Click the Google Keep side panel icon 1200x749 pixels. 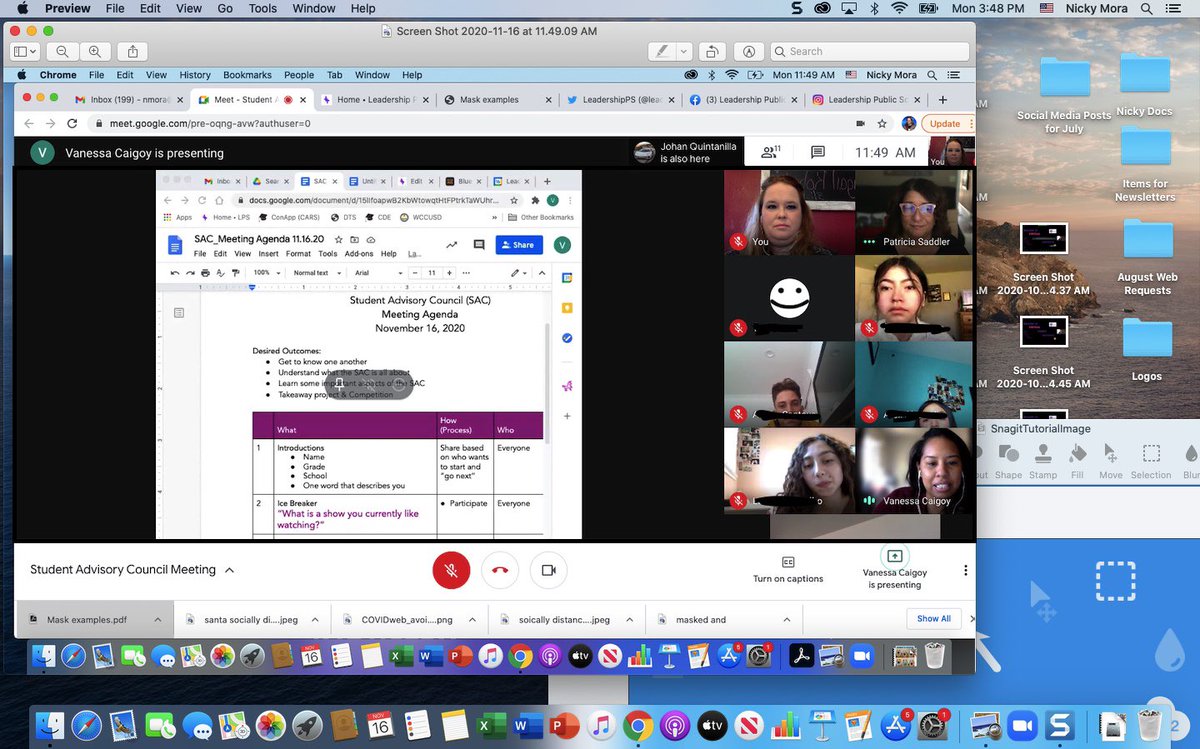pos(566,307)
